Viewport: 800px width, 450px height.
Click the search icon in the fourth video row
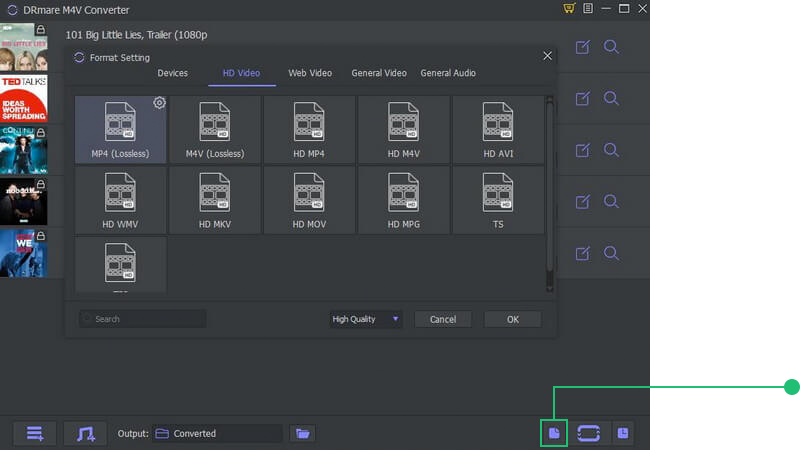[x=611, y=202]
